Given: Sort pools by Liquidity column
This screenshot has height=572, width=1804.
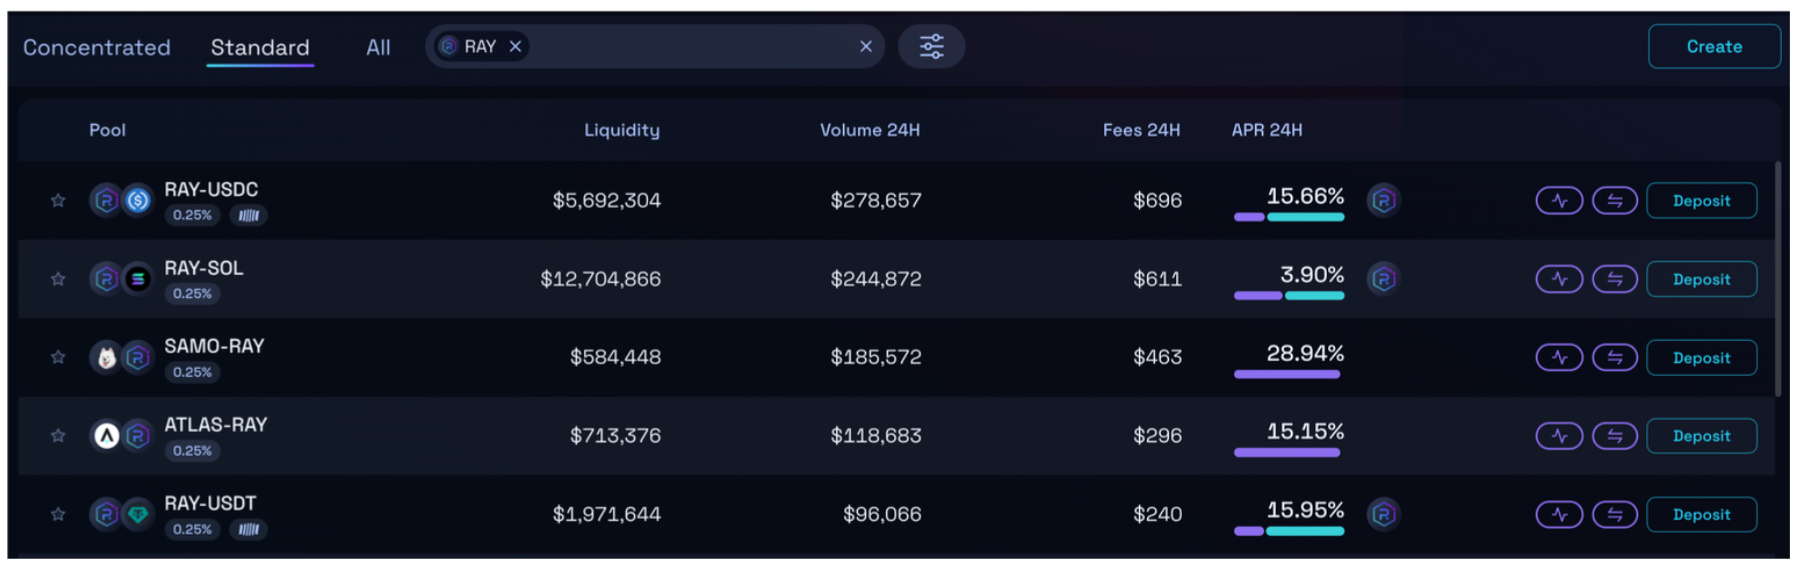Looking at the screenshot, I should (621, 130).
